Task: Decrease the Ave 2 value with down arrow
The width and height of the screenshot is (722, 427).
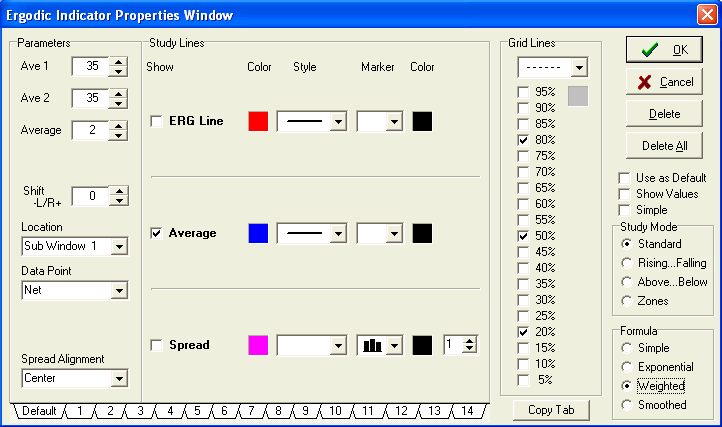Action: pos(119,104)
